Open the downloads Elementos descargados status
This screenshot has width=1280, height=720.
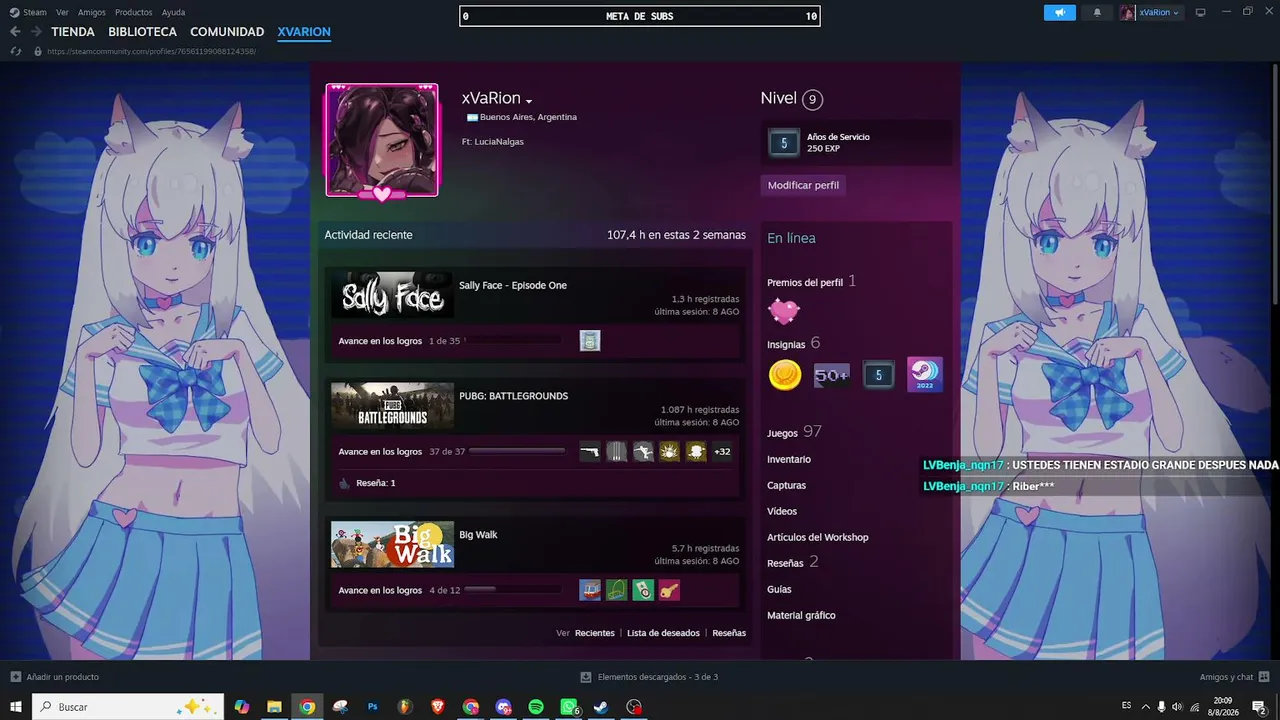[x=649, y=677]
